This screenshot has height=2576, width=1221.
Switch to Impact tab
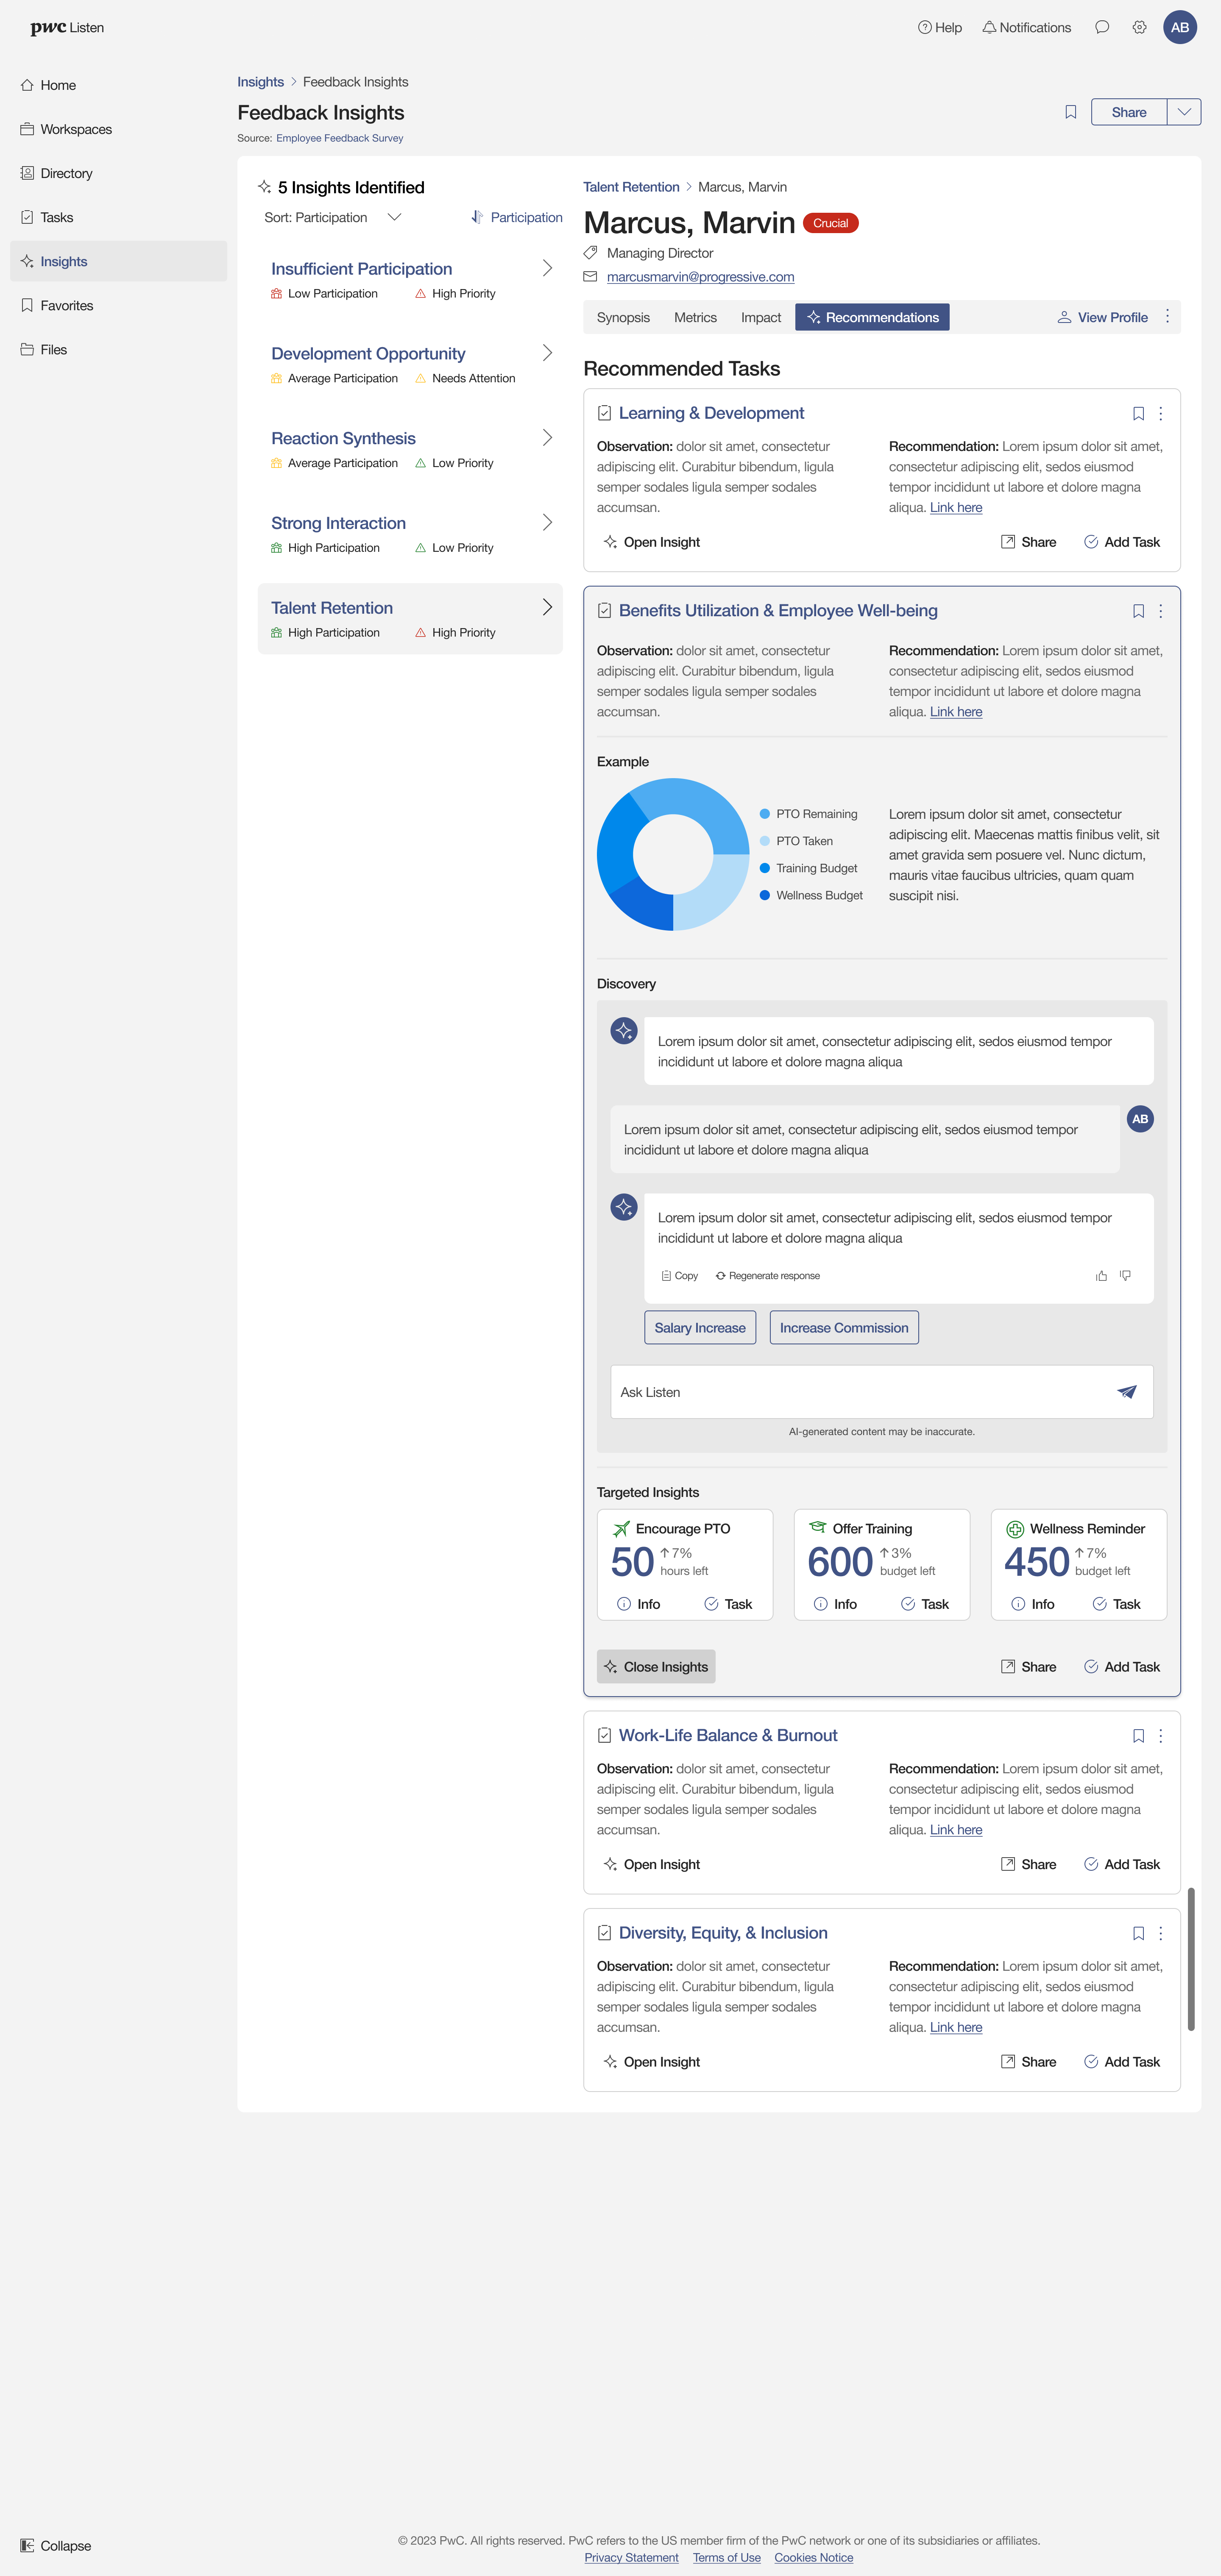pos(761,317)
